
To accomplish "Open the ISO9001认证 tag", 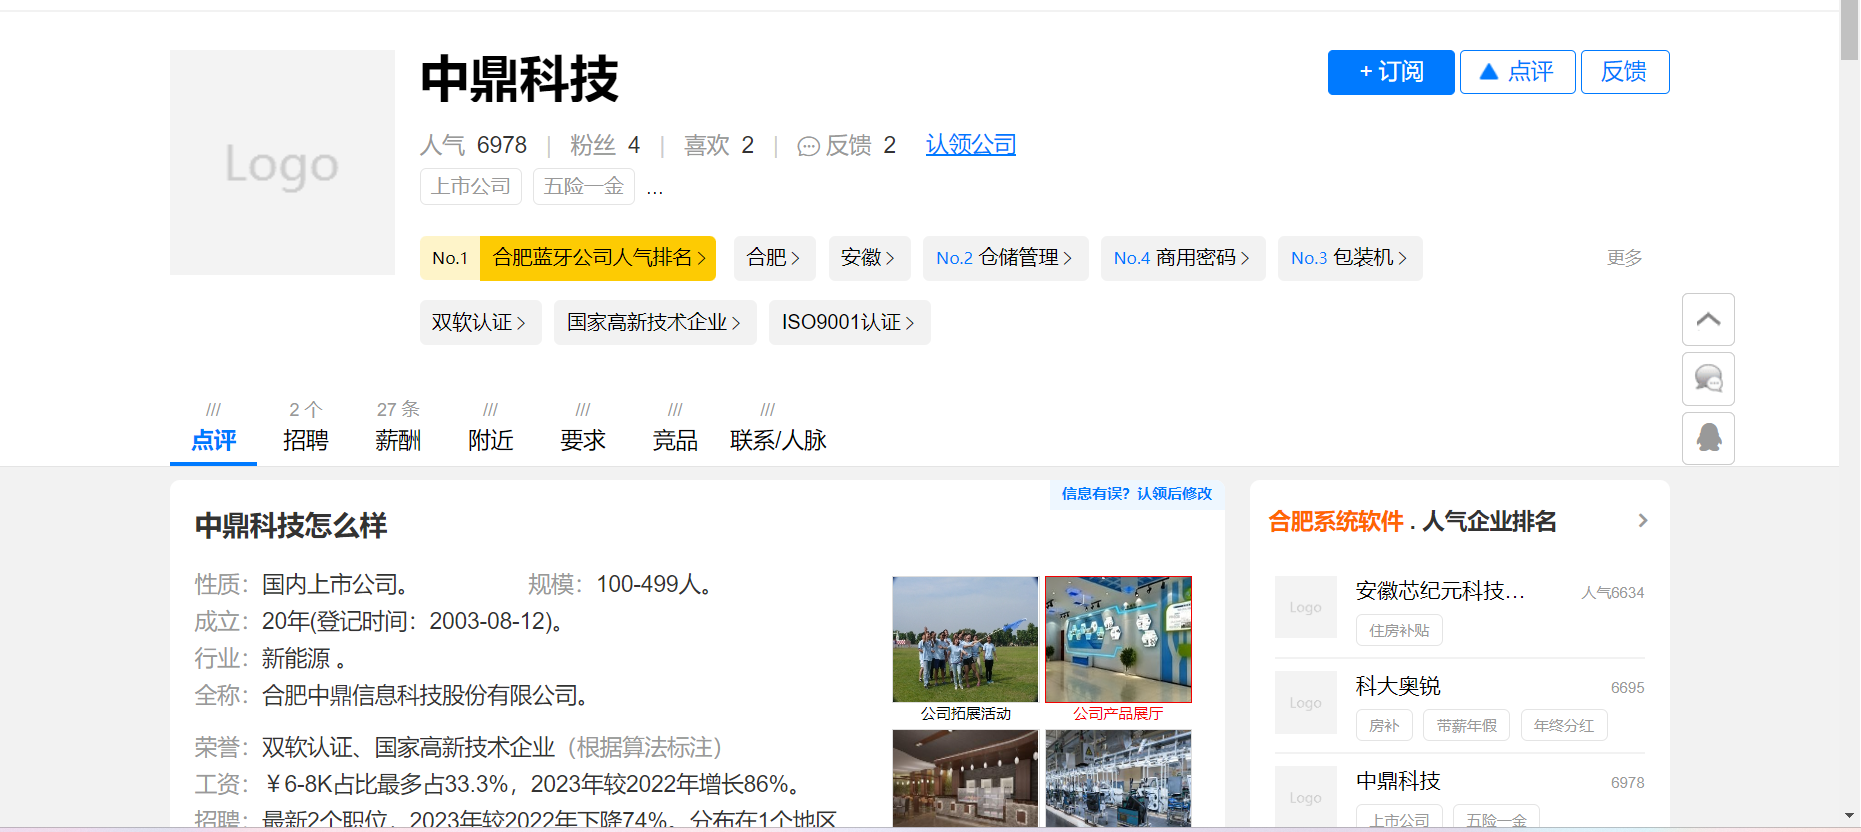I will coord(849,322).
